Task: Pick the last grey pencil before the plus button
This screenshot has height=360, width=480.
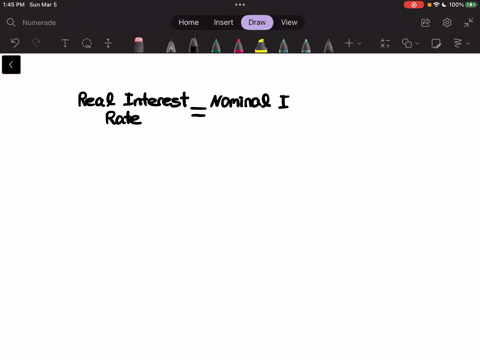Action: point(328,45)
